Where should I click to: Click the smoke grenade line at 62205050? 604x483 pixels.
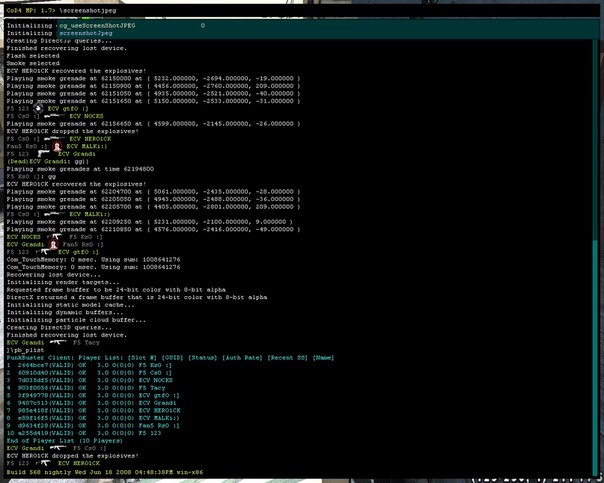click(x=153, y=199)
